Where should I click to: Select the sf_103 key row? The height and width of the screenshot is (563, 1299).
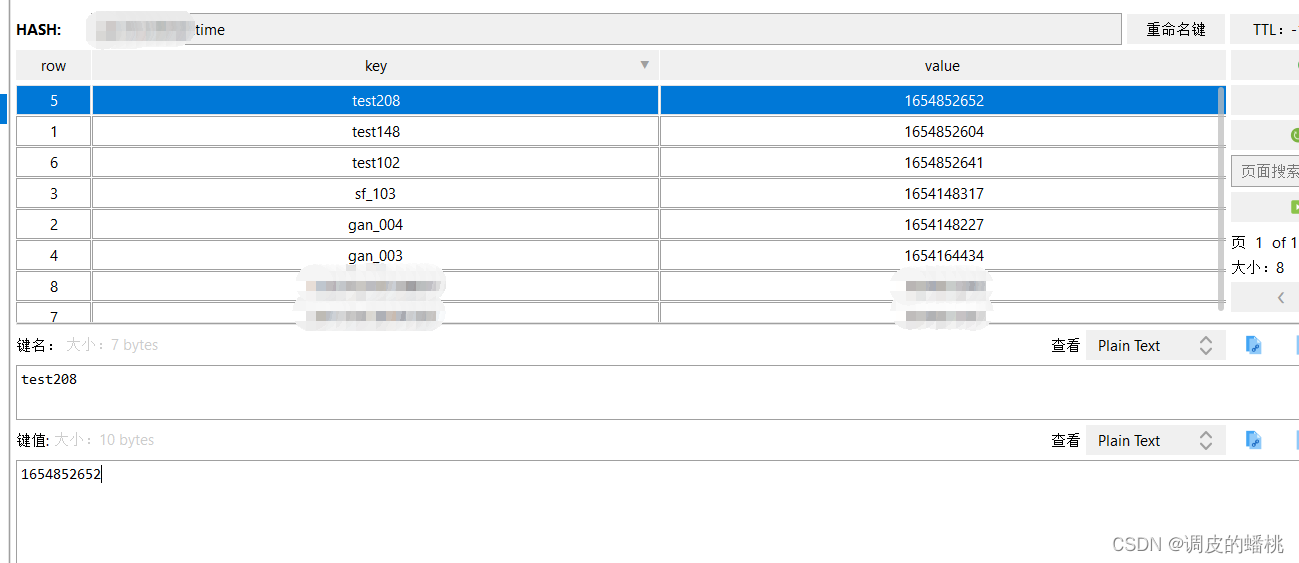click(376, 194)
